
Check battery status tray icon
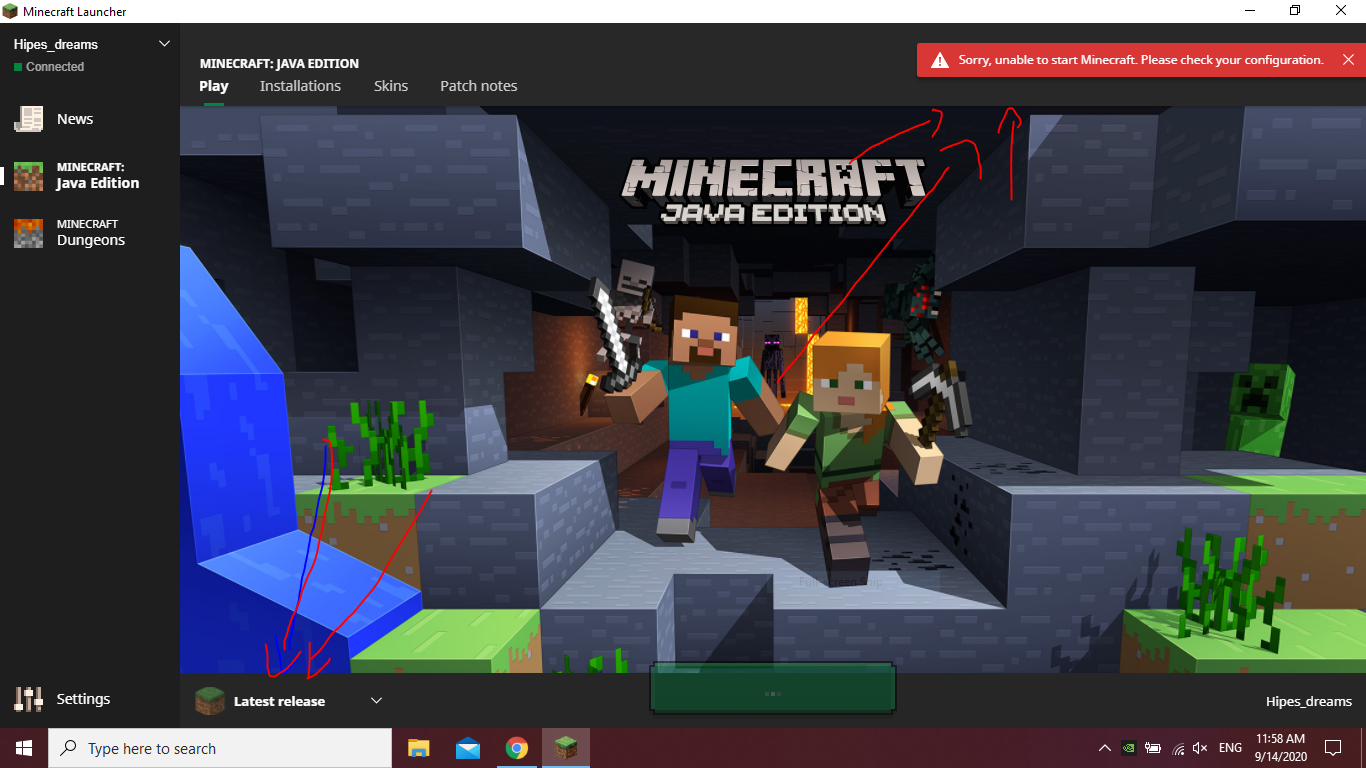1152,748
